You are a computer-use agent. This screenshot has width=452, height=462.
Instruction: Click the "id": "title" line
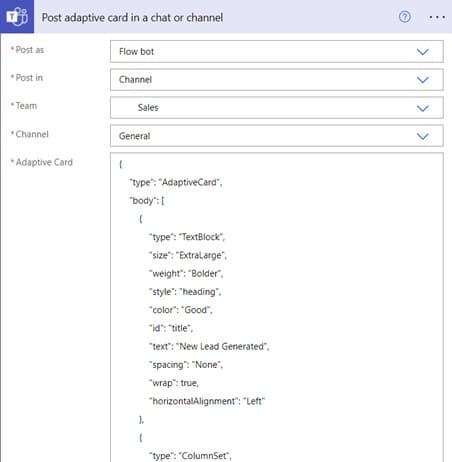point(171,328)
